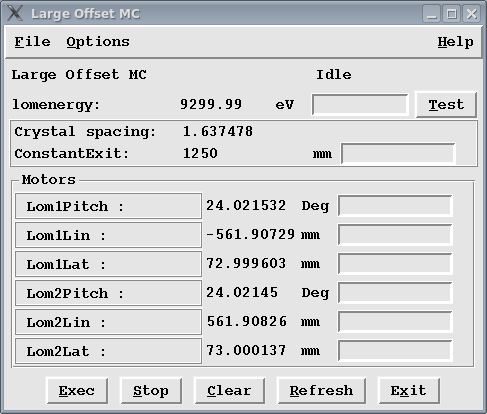Click the Exec button
This screenshot has width=487, height=414.
pos(77,391)
